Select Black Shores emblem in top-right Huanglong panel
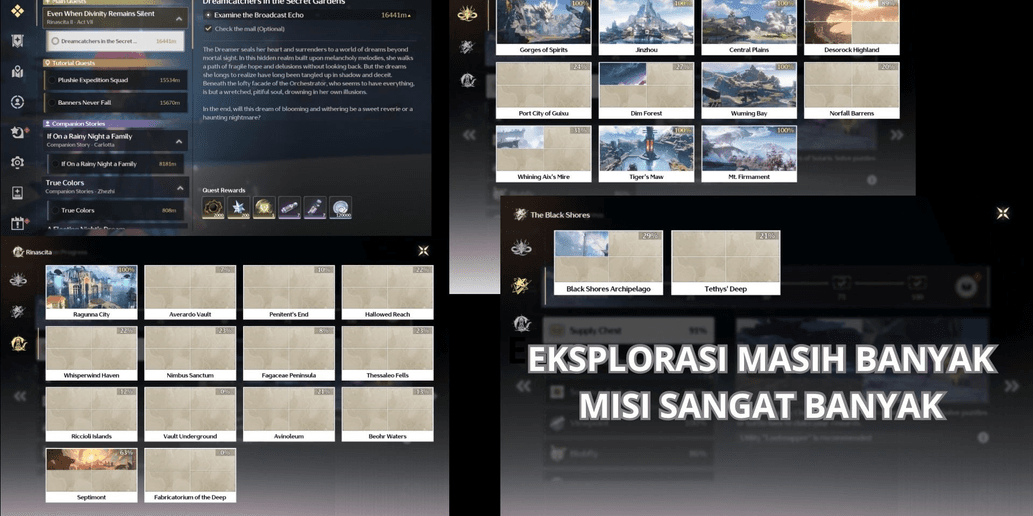This screenshot has width=1033, height=516. click(468, 47)
